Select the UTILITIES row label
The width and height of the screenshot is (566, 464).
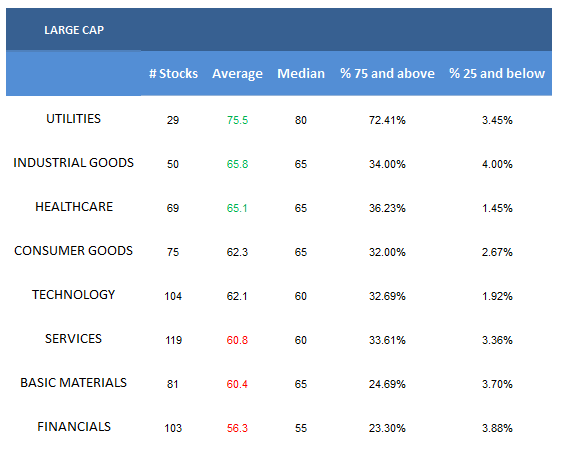click(x=74, y=119)
